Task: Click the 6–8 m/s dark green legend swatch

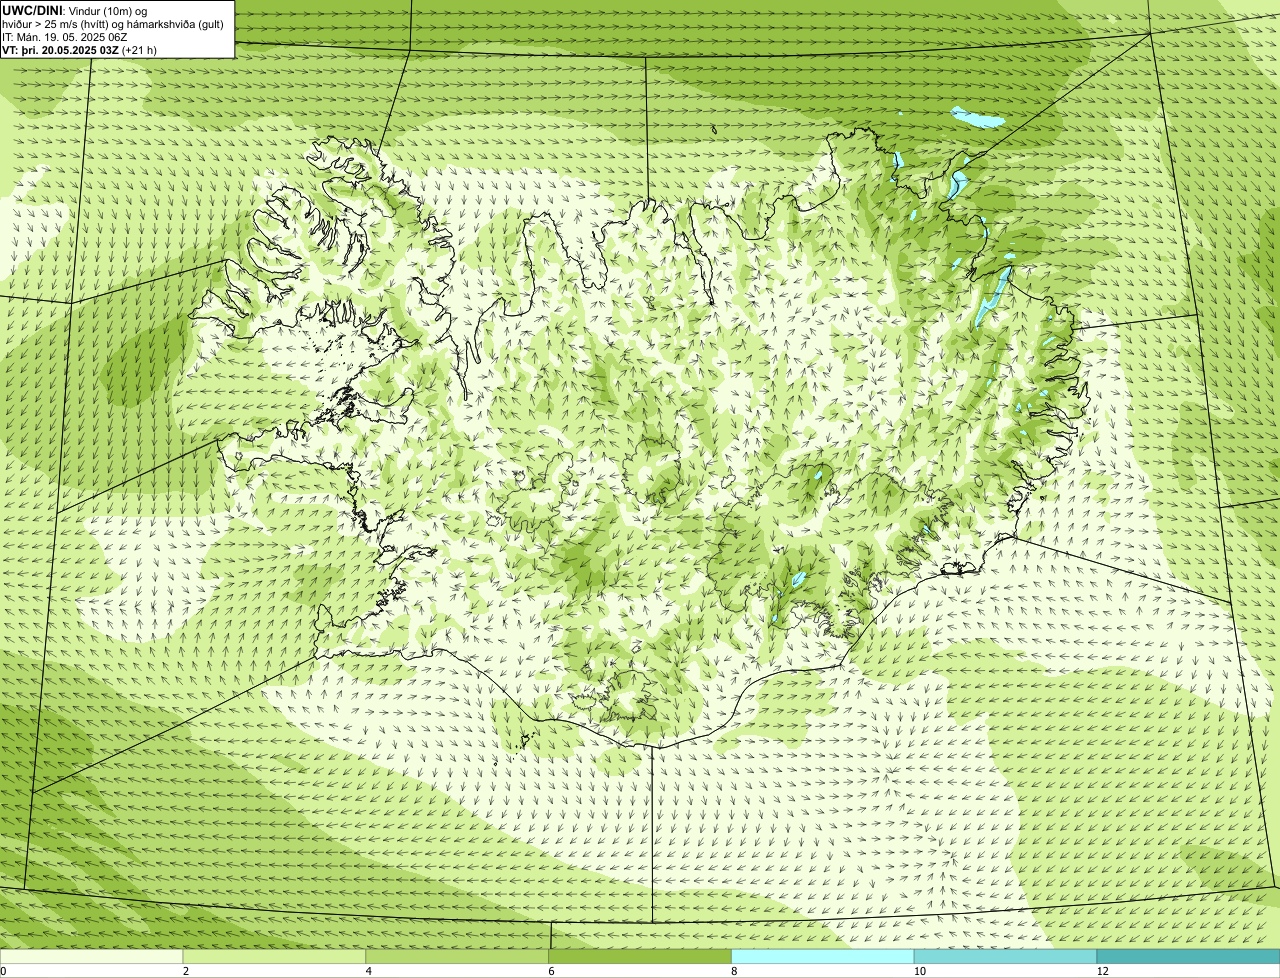Action: 640,957
